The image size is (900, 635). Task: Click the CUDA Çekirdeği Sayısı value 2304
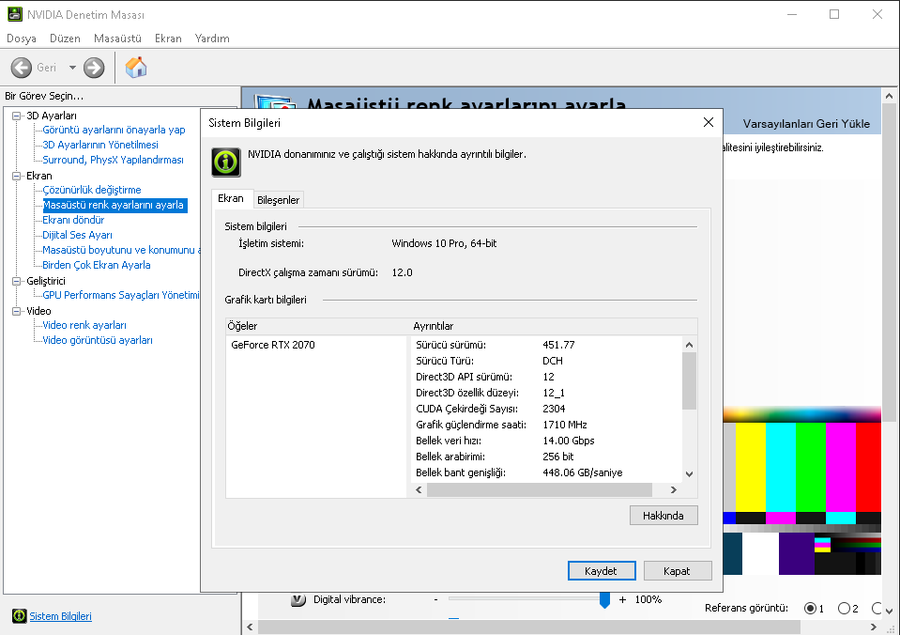(x=554, y=409)
